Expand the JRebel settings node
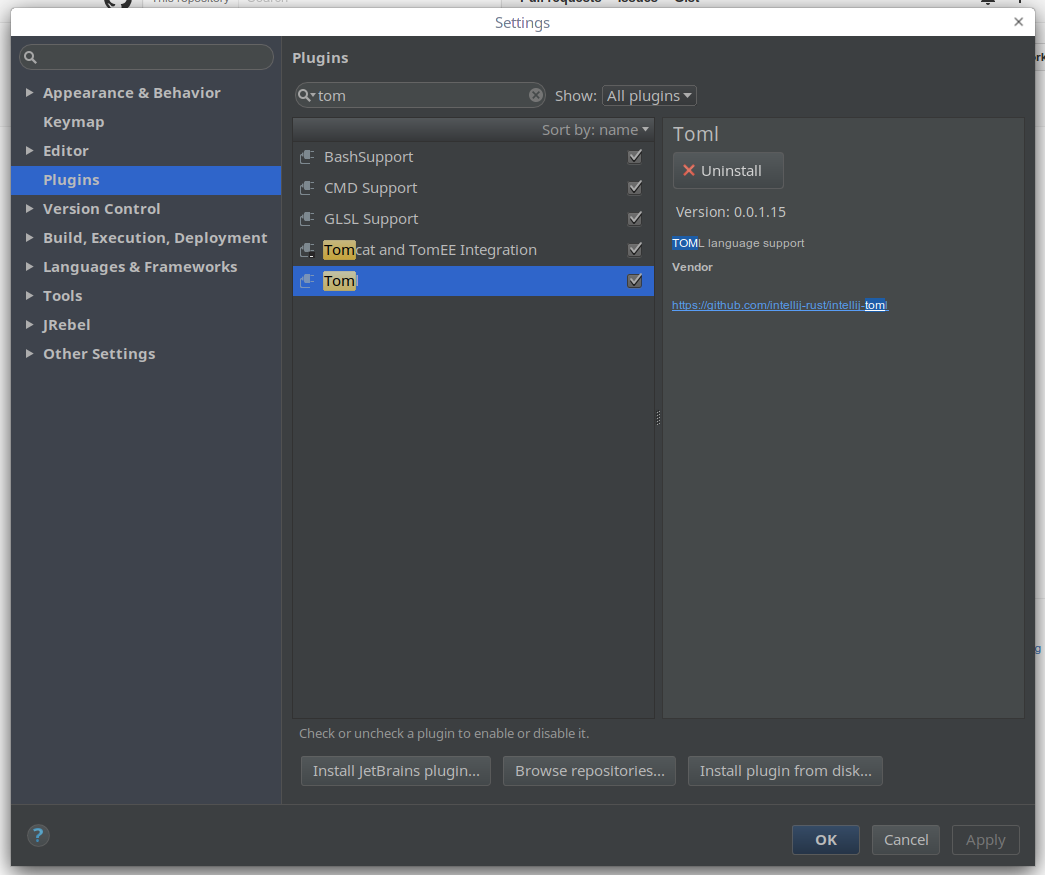This screenshot has height=875, width=1045. pyautogui.click(x=29, y=325)
